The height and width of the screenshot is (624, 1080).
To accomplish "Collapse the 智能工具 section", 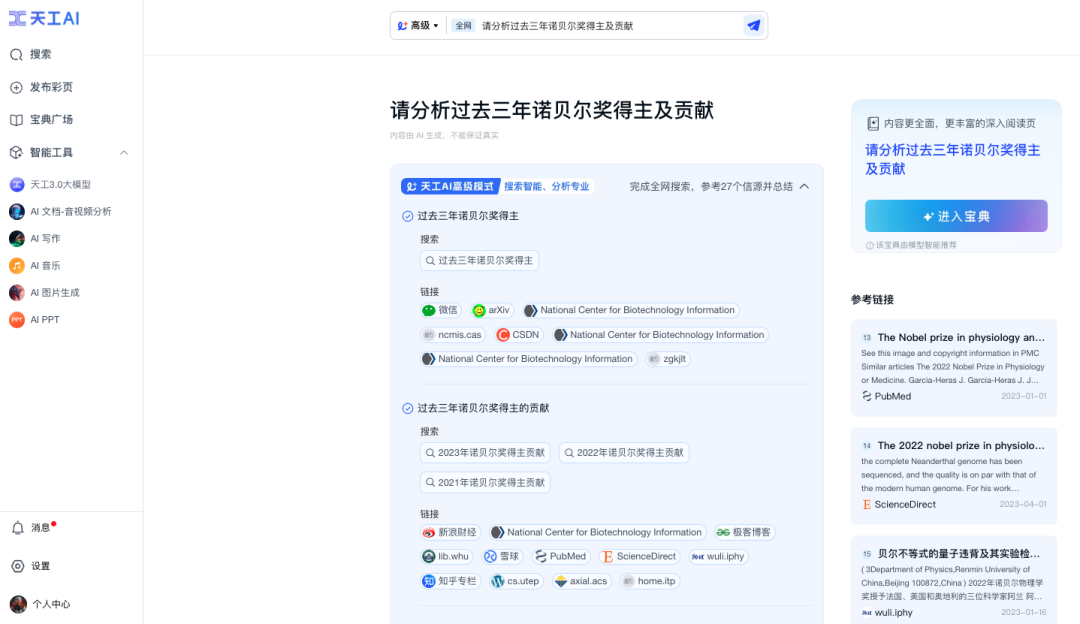I will [124, 152].
